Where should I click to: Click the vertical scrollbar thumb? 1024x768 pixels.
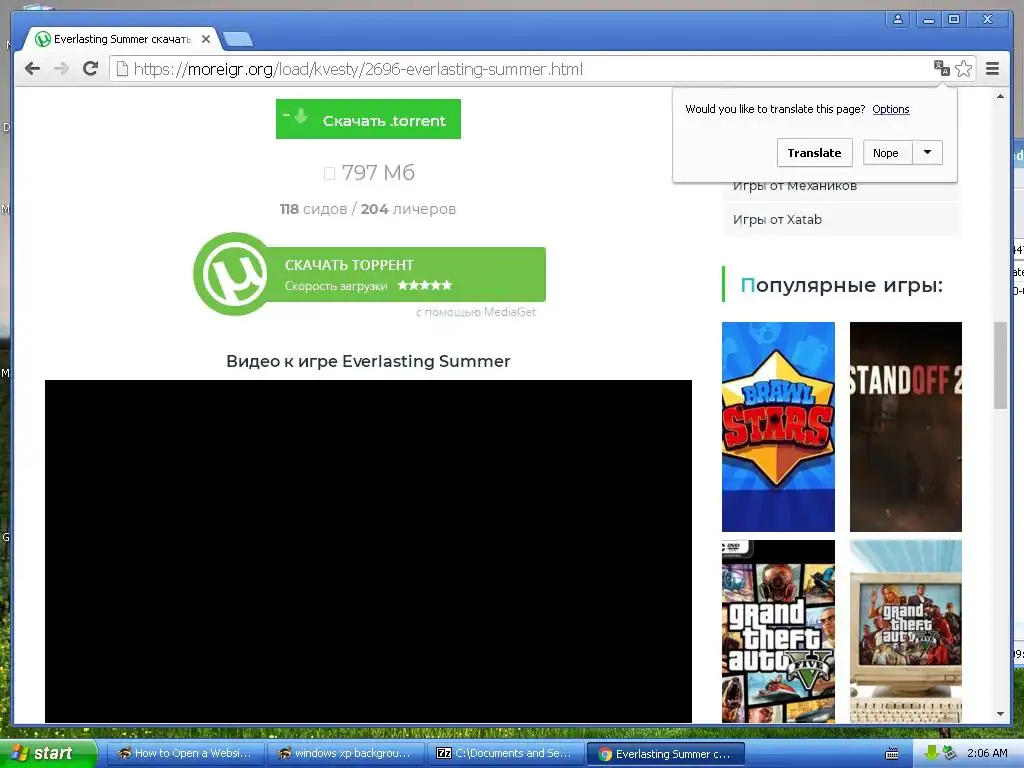tap(1000, 366)
